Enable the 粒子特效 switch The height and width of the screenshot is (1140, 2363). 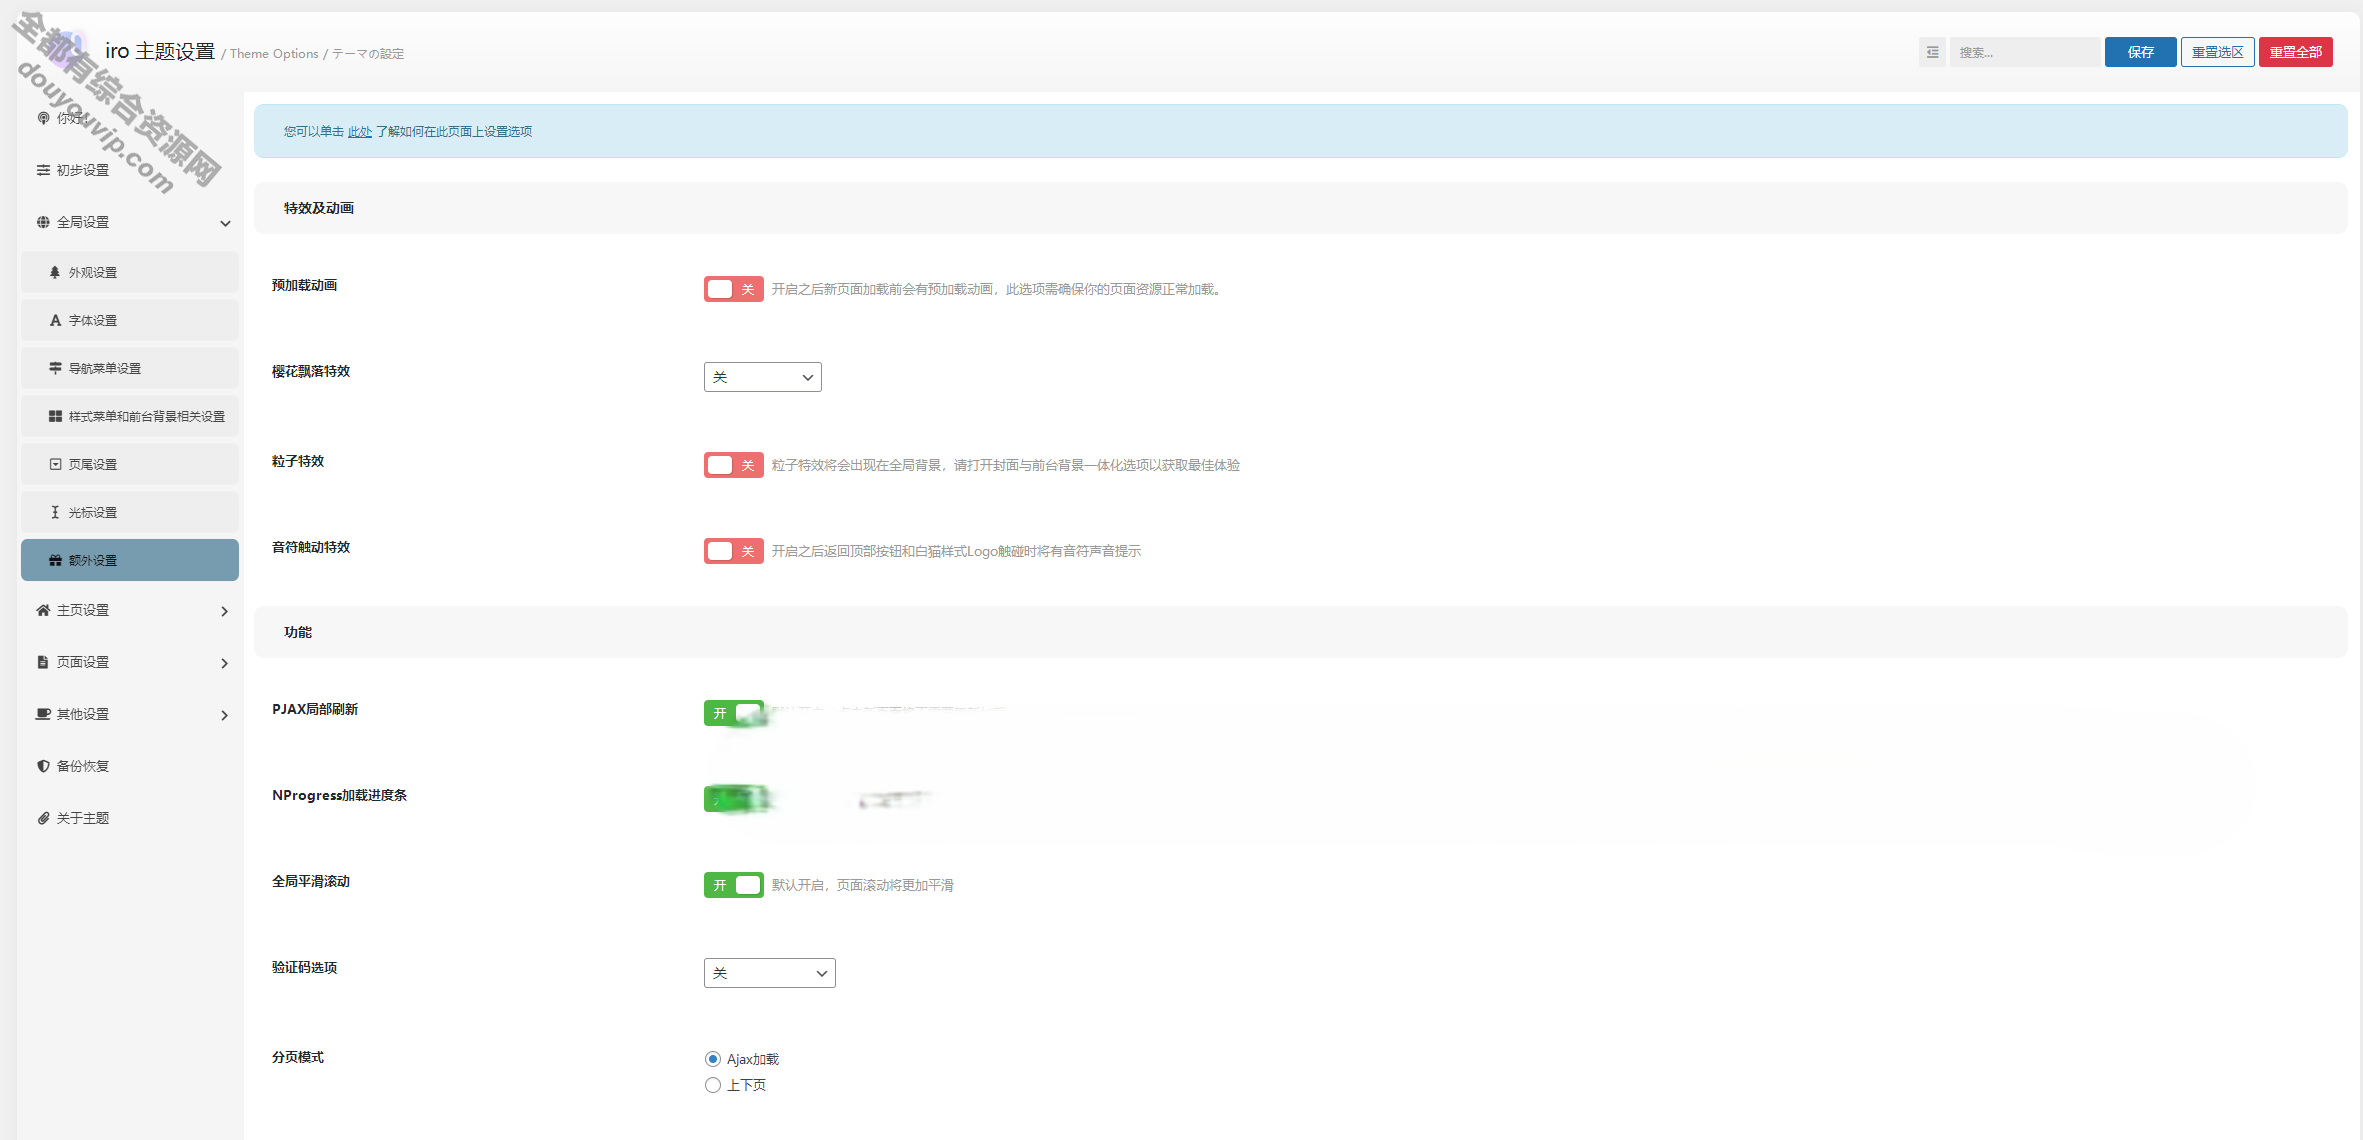pos(734,465)
